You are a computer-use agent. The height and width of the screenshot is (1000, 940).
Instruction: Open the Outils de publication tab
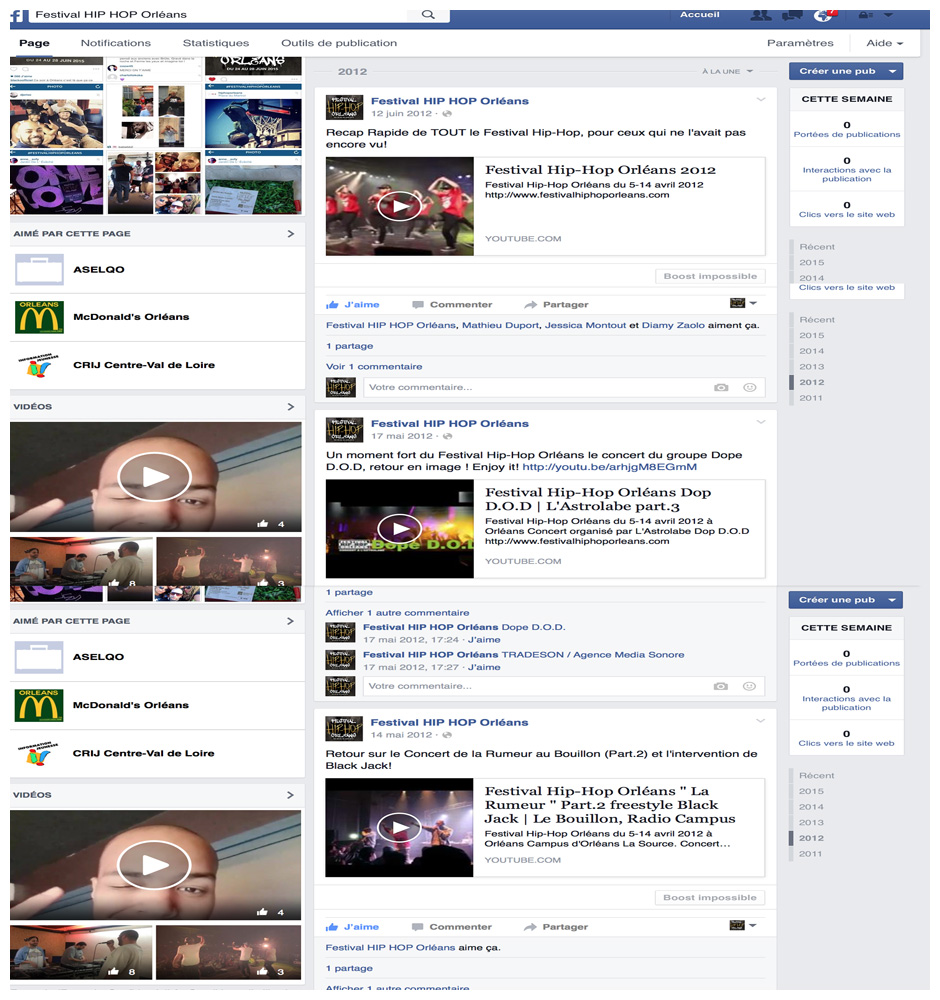pos(339,43)
